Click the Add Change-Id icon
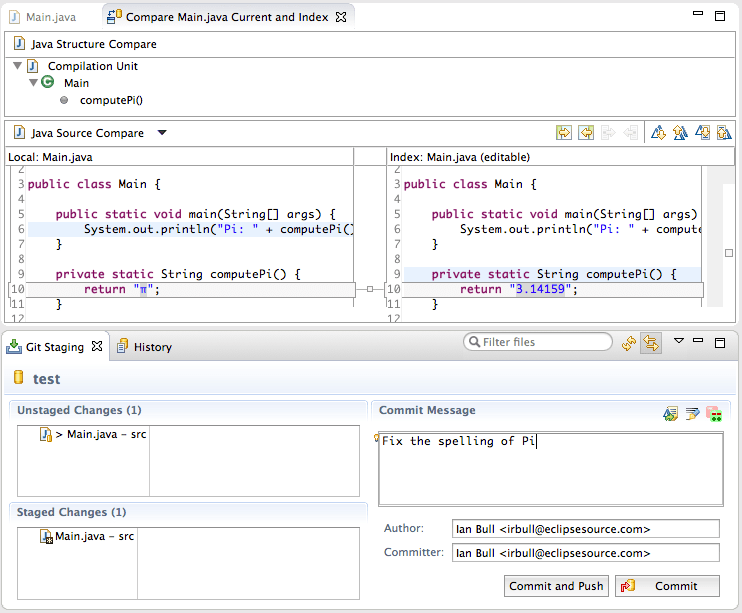742x613 pixels. click(x=713, y=413)
